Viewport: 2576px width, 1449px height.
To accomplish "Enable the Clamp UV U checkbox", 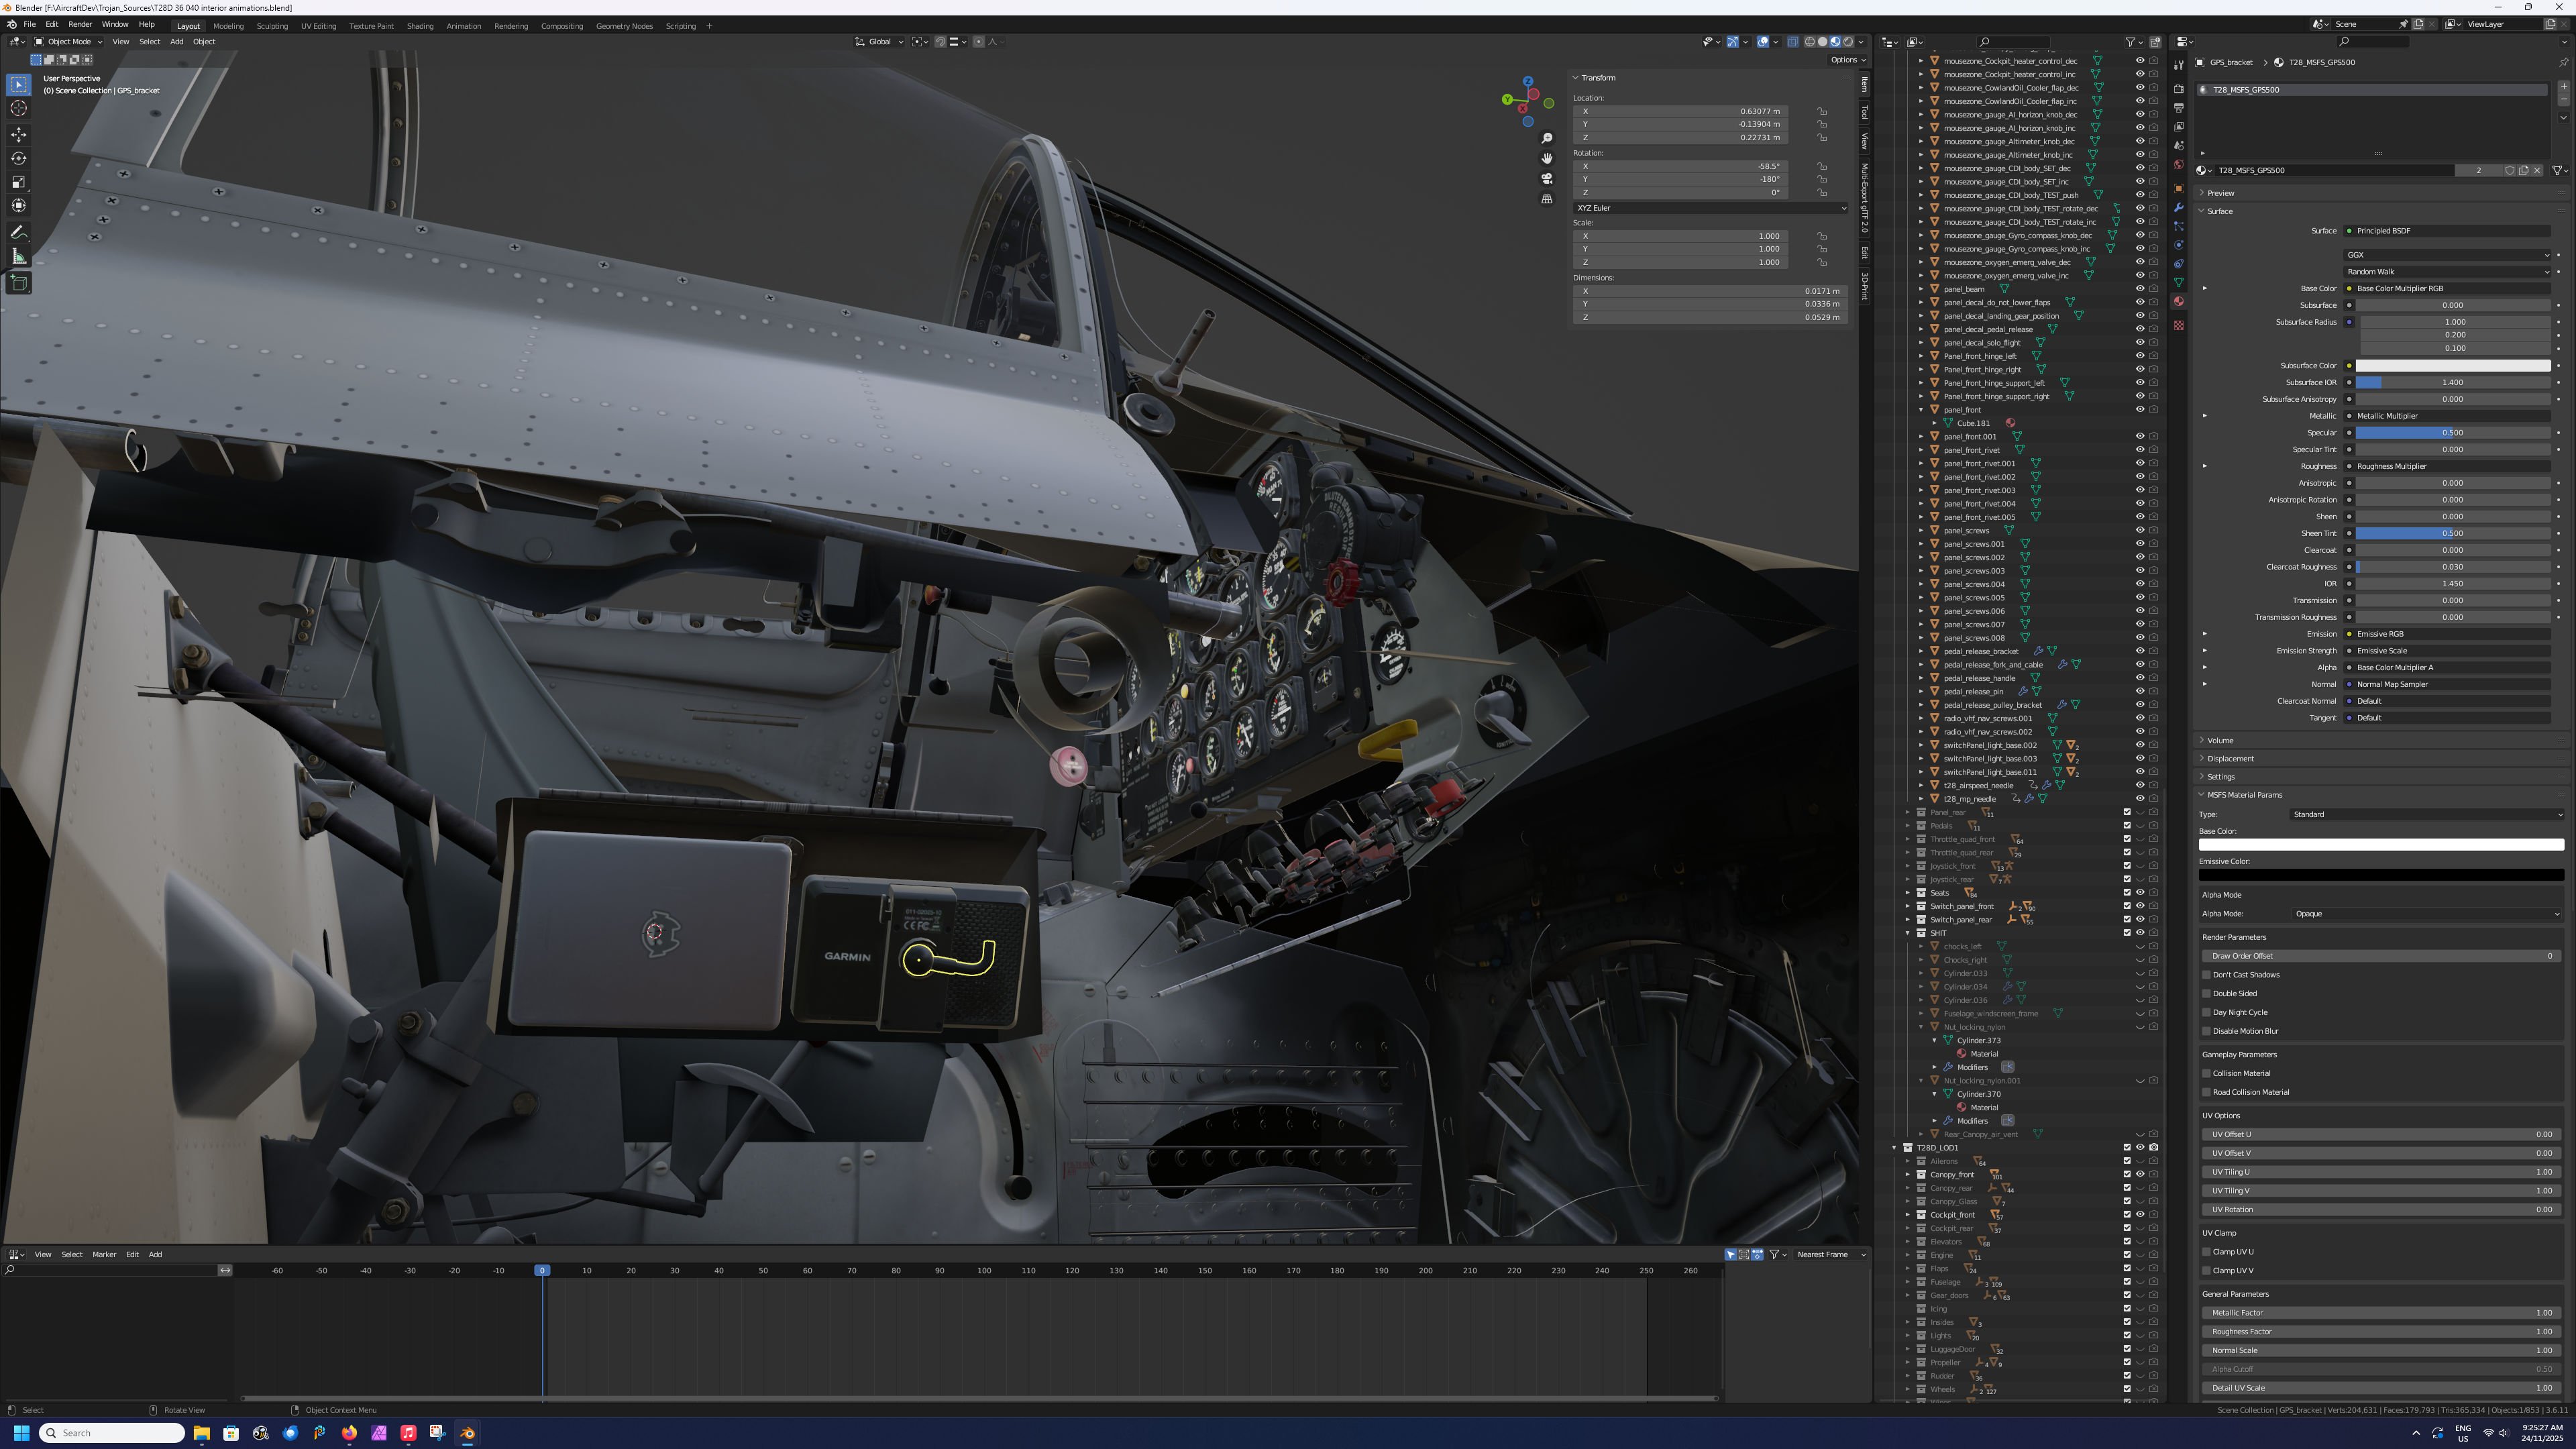I will (x=2207, y=1252).
